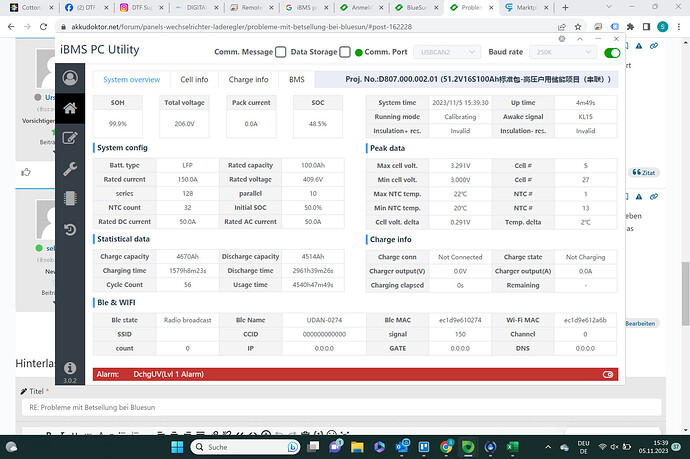Click the Zitat quote button in forum
The width and height of the screenshot is (690, 459).
[x=644, y=173]
